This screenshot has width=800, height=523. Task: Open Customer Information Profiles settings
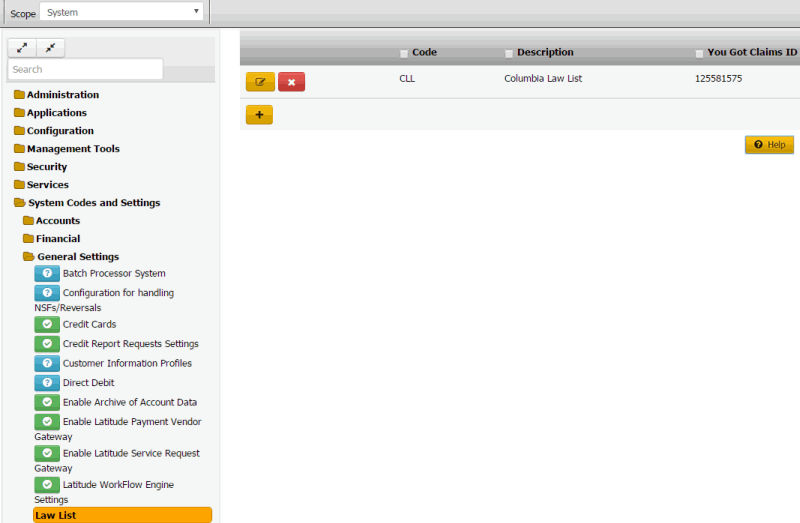[127, 363]
